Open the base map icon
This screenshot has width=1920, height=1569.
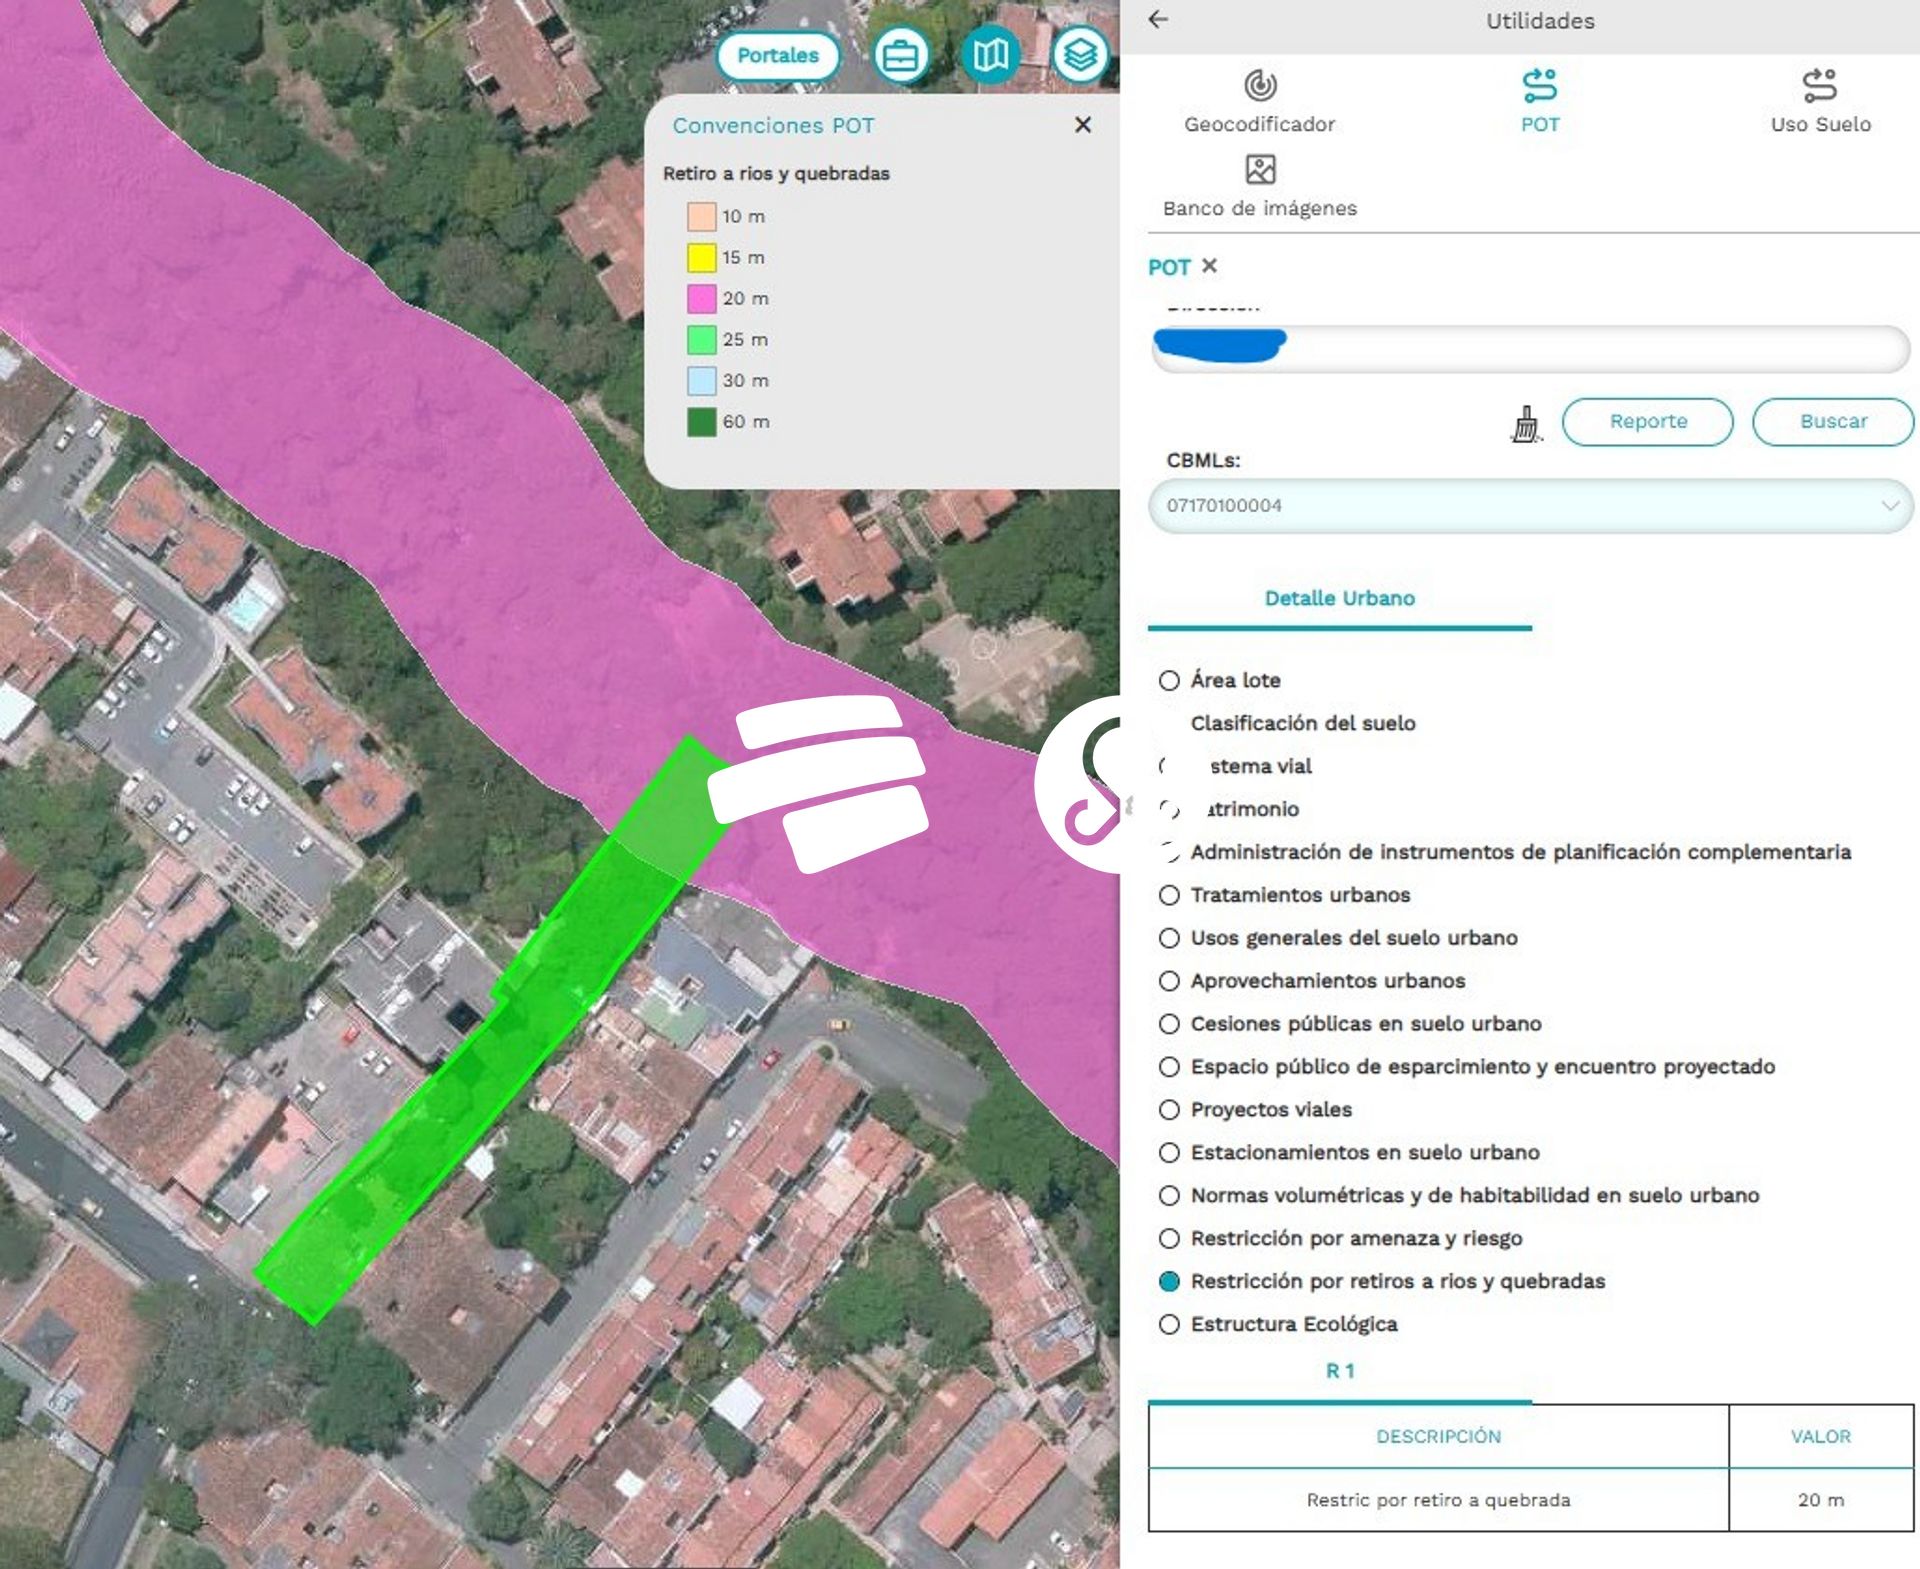coord(990,56)
